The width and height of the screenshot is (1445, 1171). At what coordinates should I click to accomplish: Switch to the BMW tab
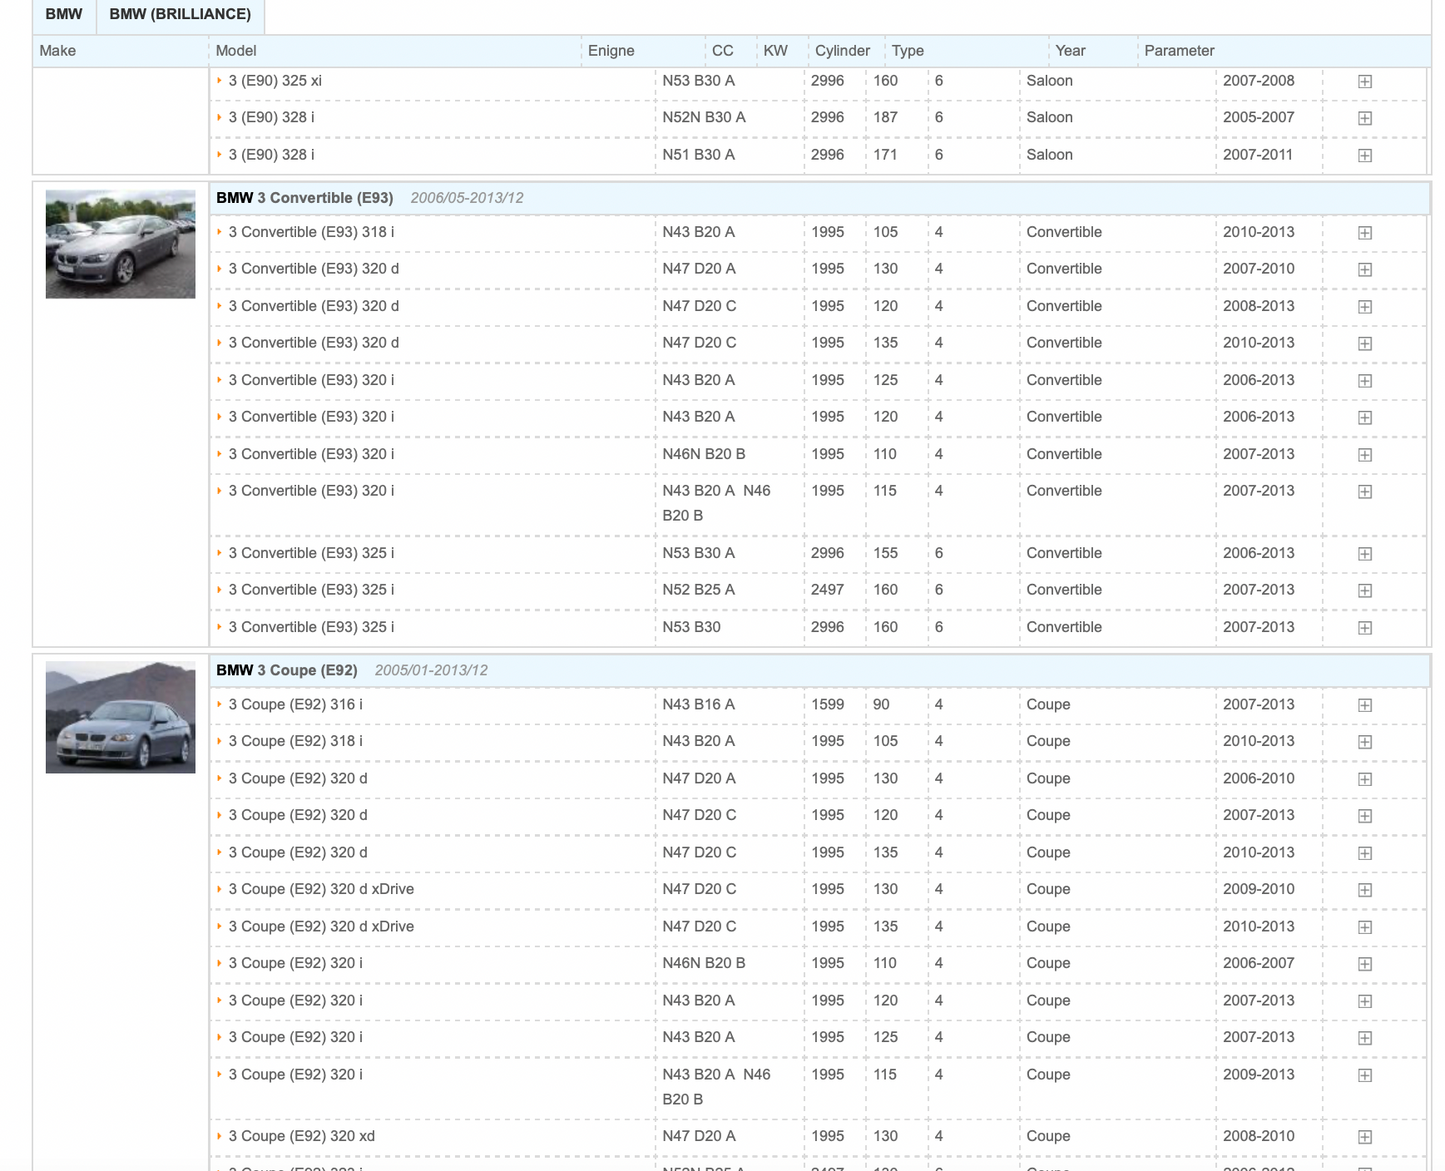(64, 15)
